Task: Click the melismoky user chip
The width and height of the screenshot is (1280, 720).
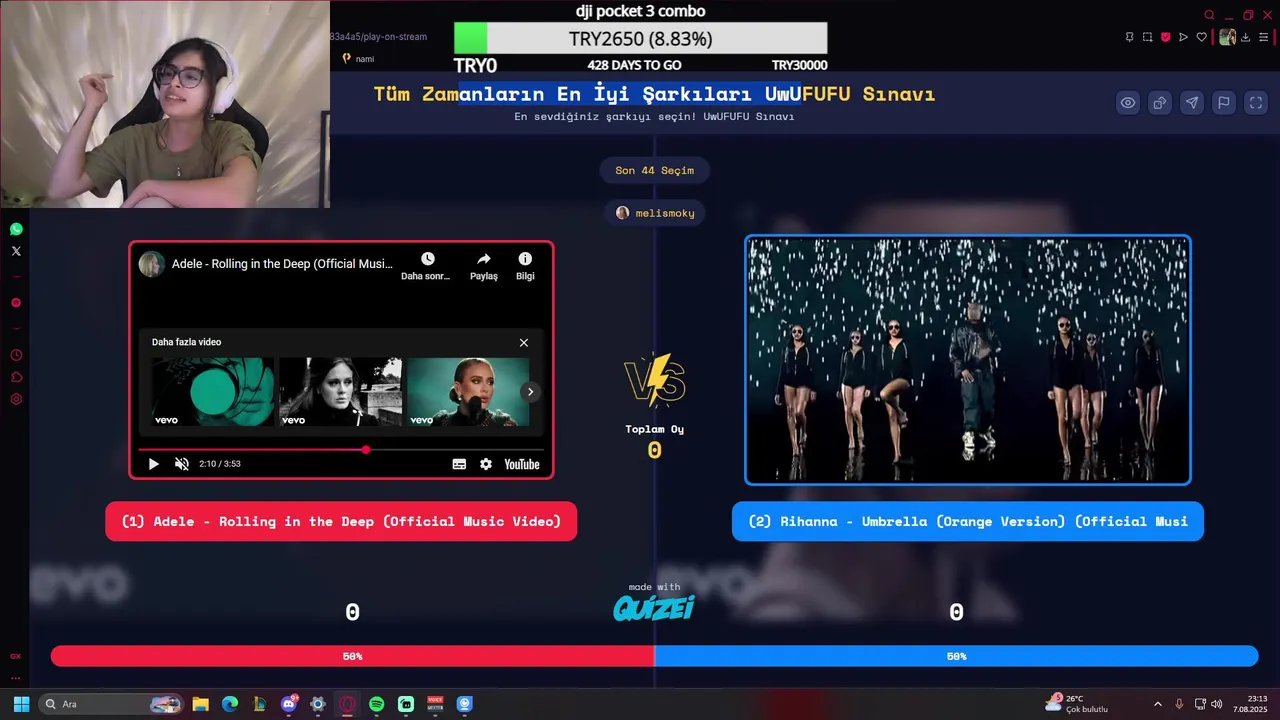Action: tap(656, 213)
